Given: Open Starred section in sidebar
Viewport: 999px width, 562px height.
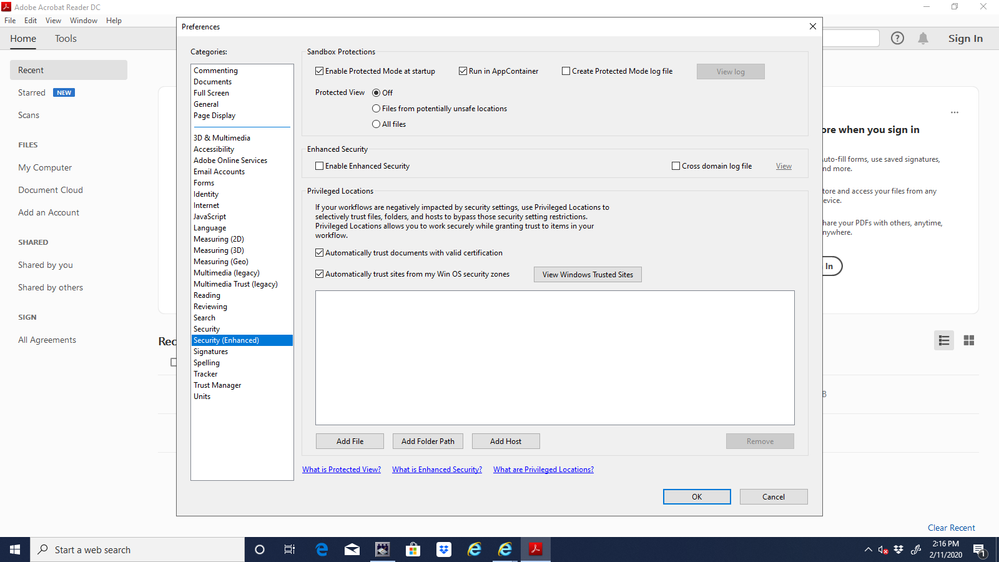Looking at the screenshot, I should [32, 92].
